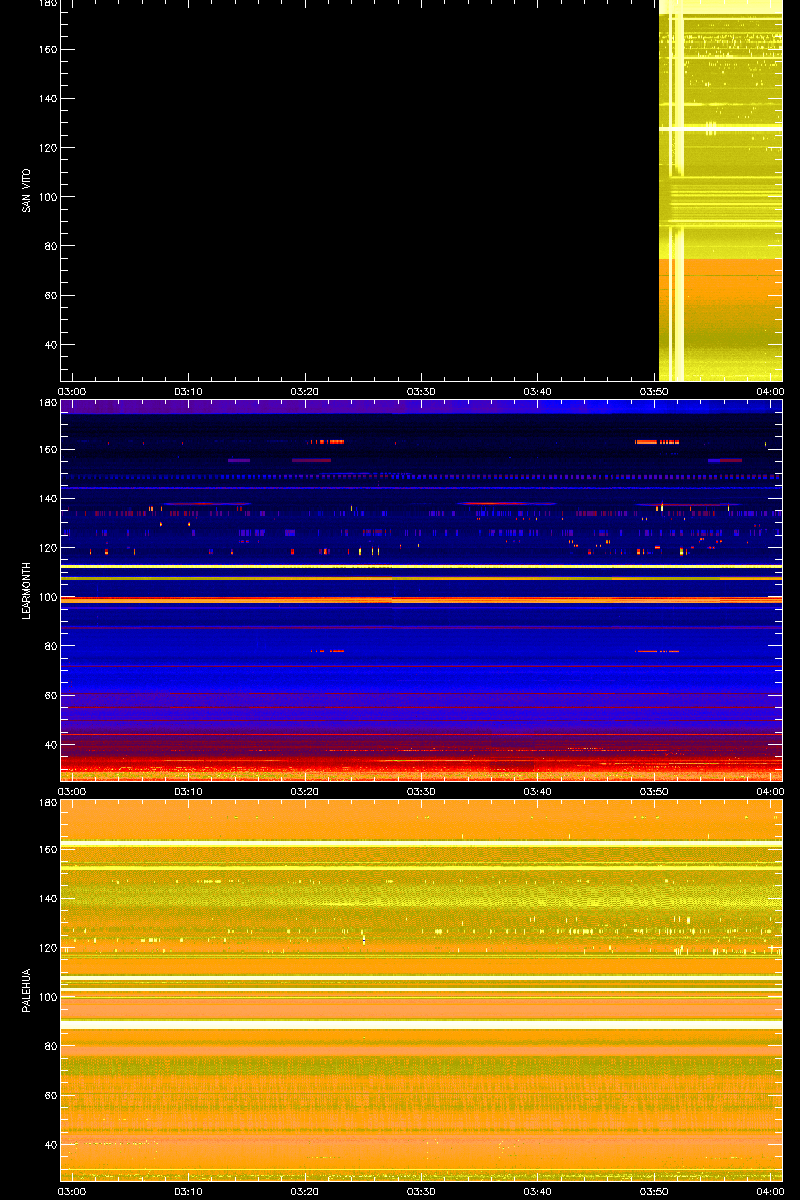Select the 100 frequency tick on Learmonth axis
This screenshot has height=1200, width=800.
pos(46,597)
